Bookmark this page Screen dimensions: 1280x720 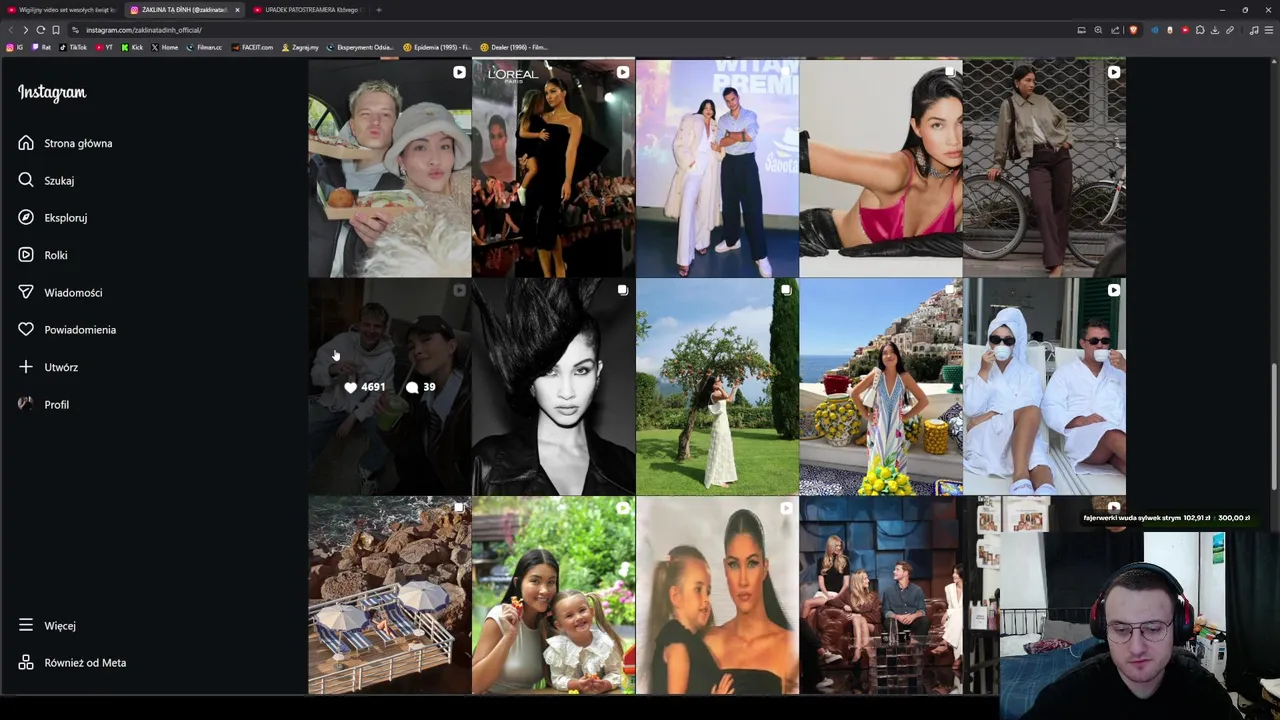(x=55, y=30)
